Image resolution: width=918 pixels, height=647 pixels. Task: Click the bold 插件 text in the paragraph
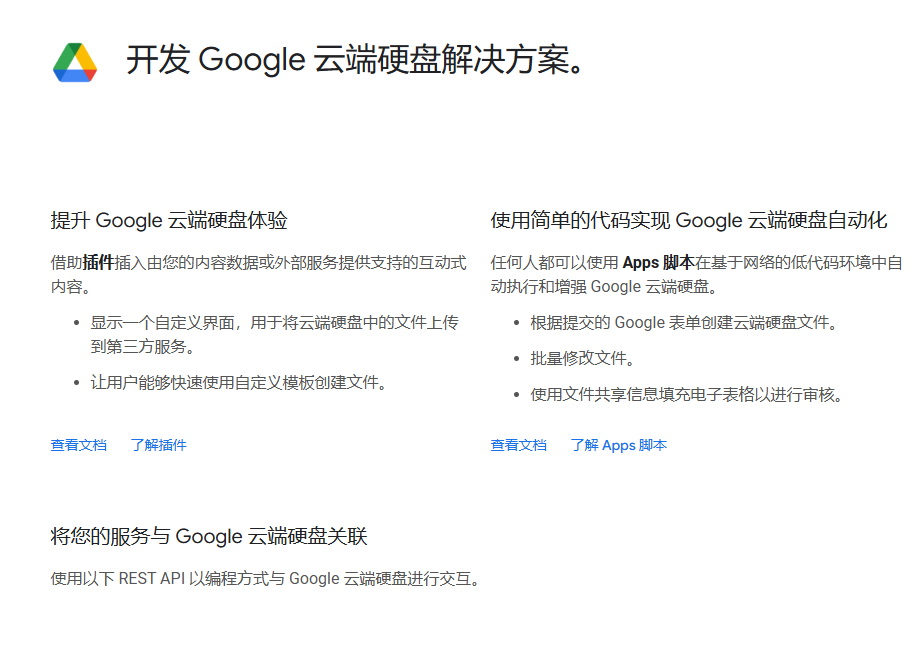tap(98, 262)
